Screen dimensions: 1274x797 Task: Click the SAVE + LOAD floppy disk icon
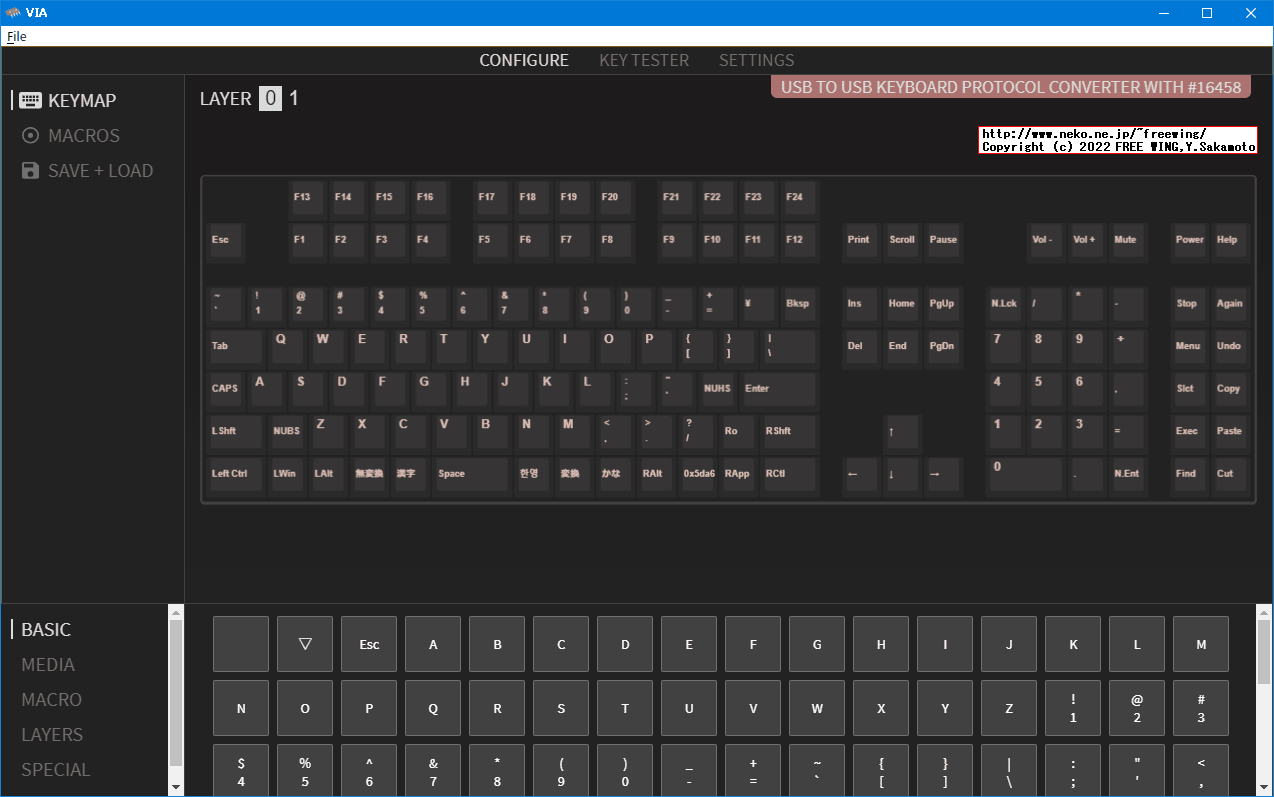coord(30,171)
